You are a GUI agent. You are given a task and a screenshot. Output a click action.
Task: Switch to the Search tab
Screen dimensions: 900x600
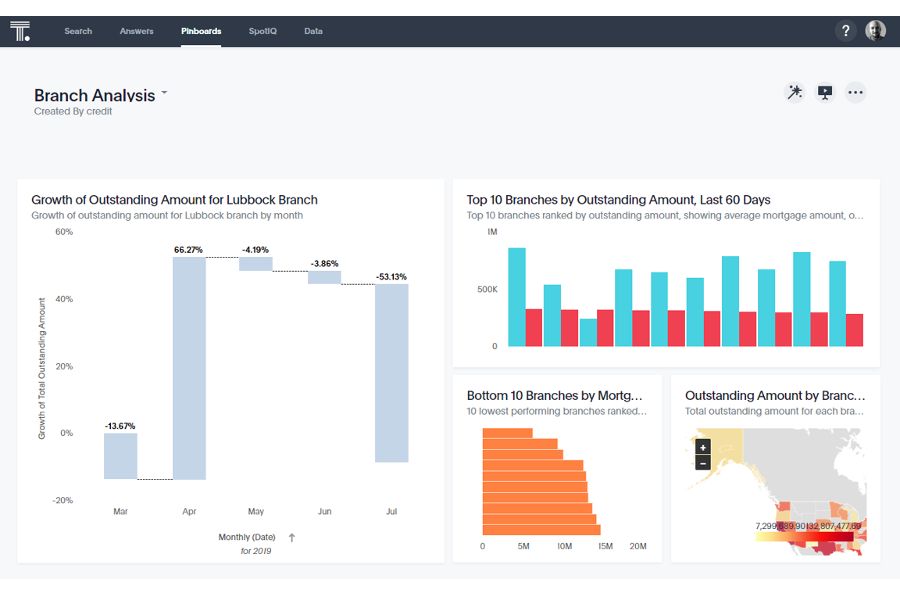pos(78,31)
